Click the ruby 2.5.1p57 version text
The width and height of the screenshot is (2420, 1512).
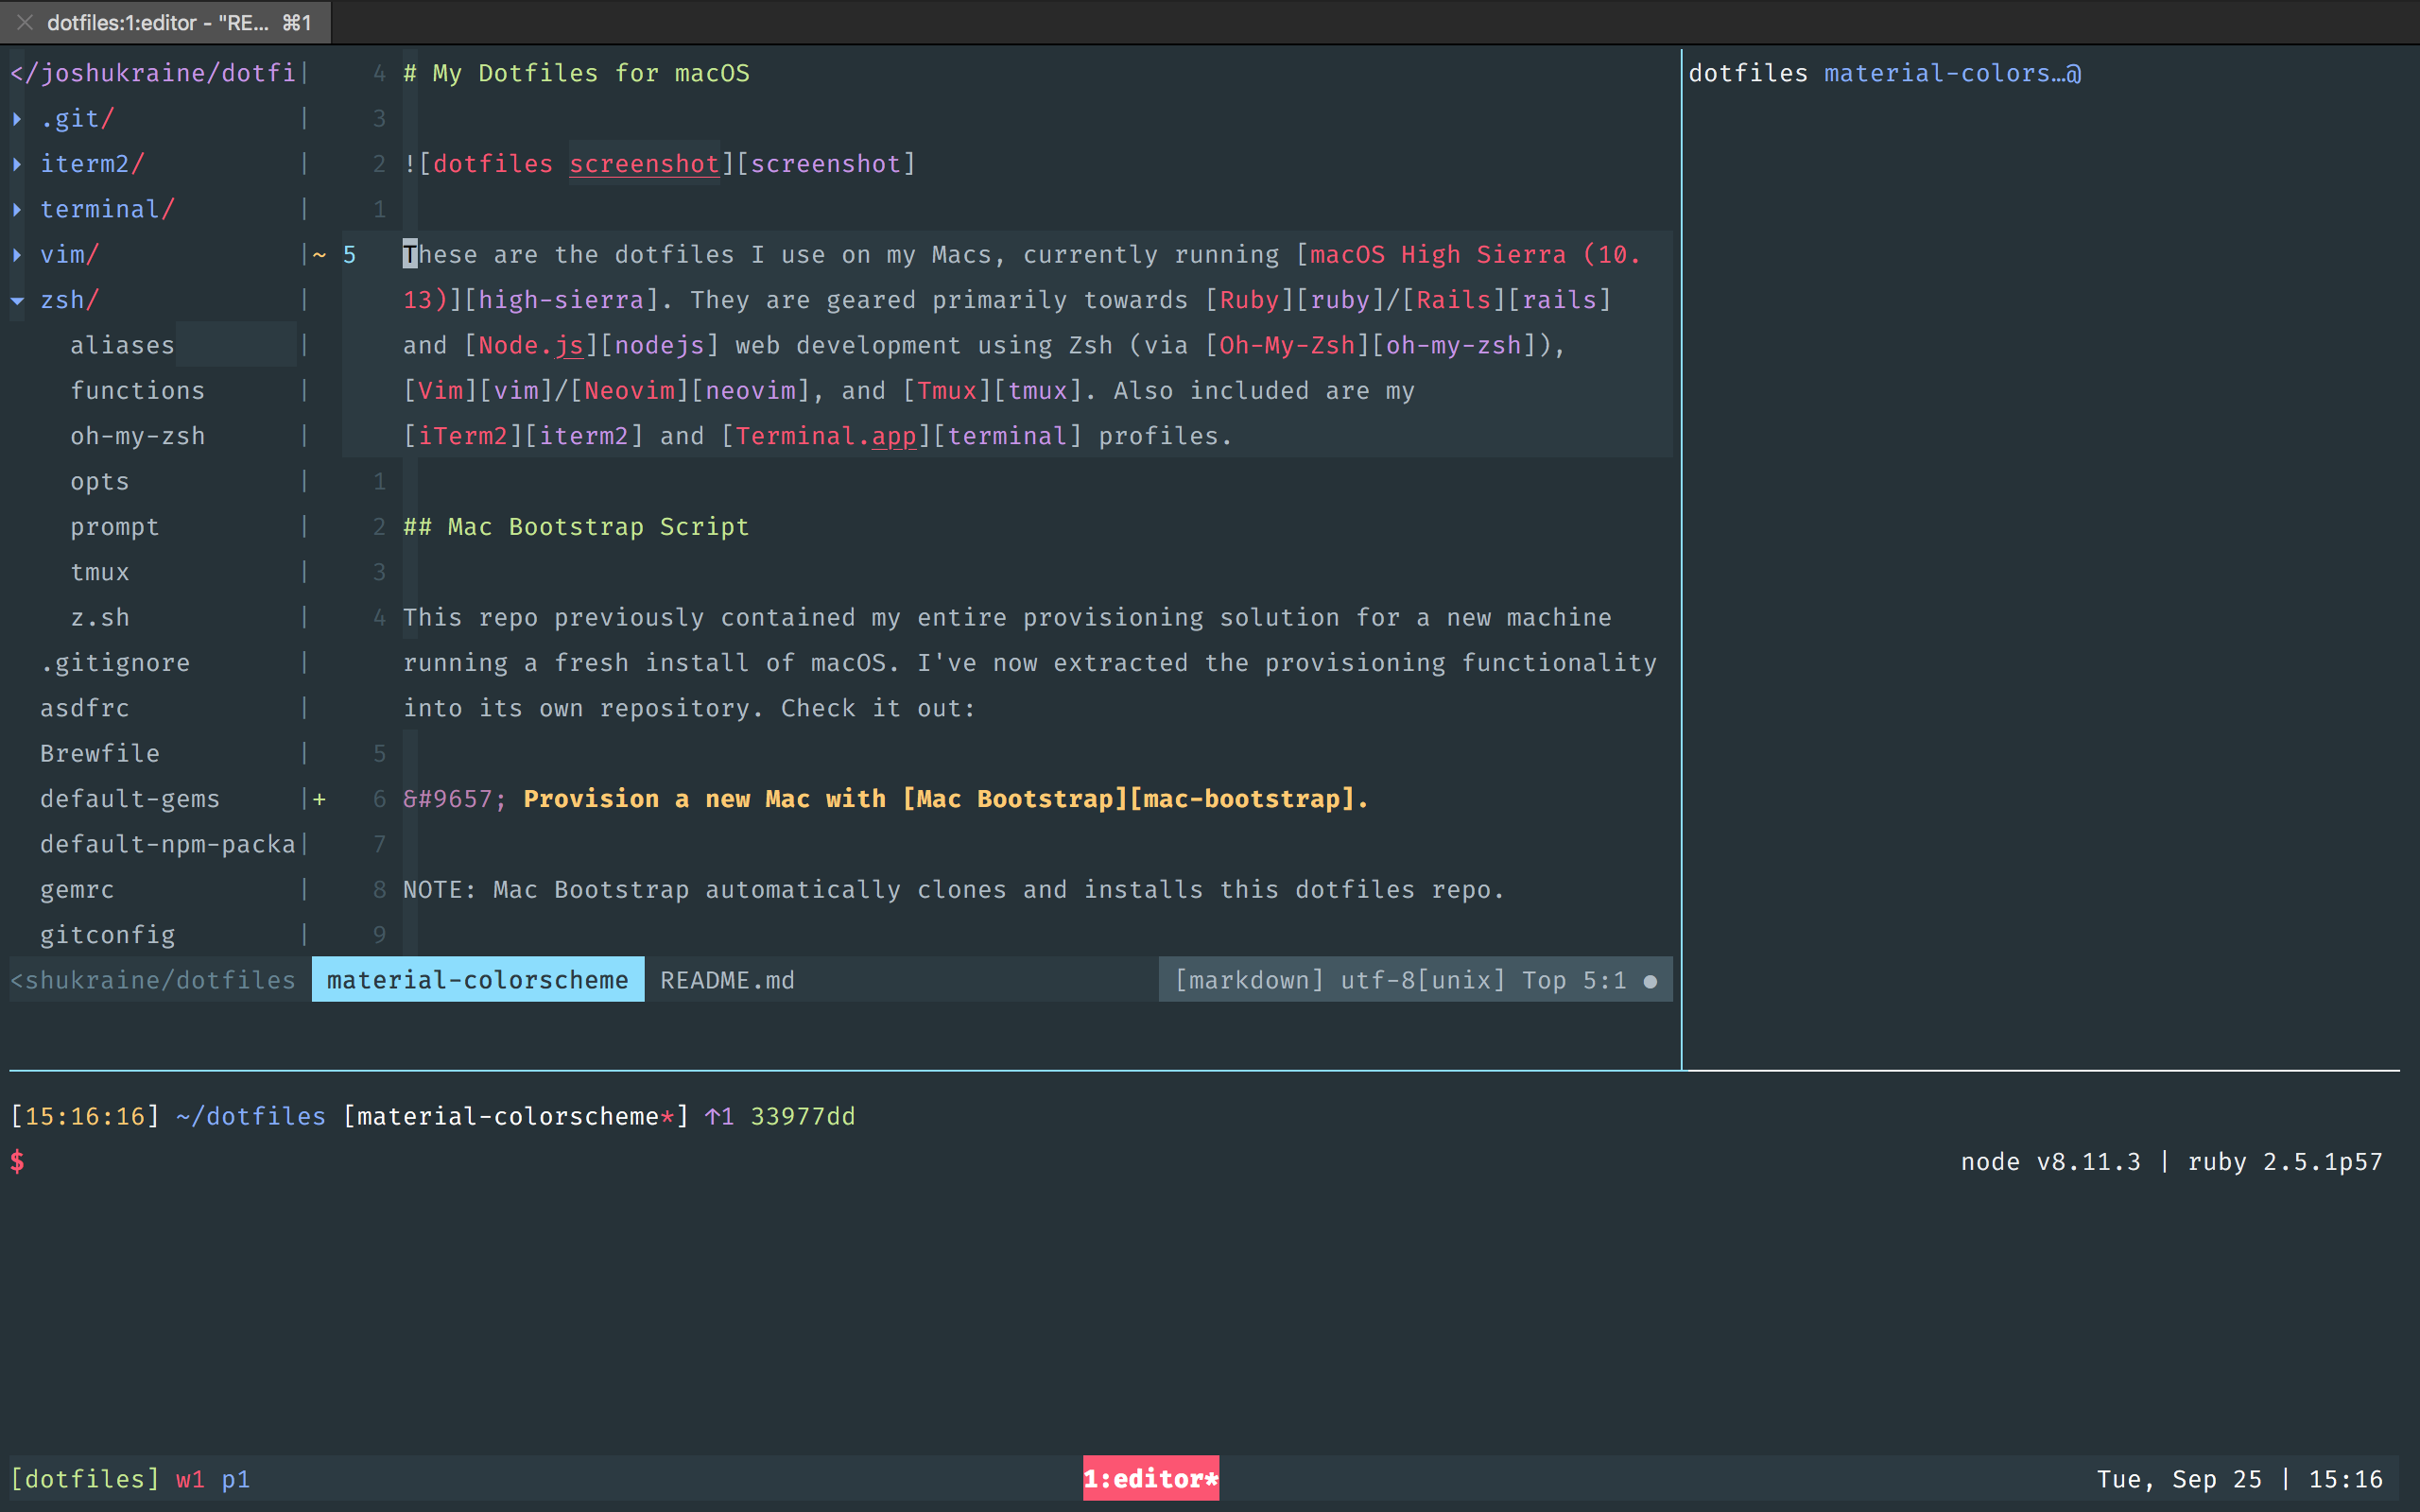(x=2285, y=1162)
